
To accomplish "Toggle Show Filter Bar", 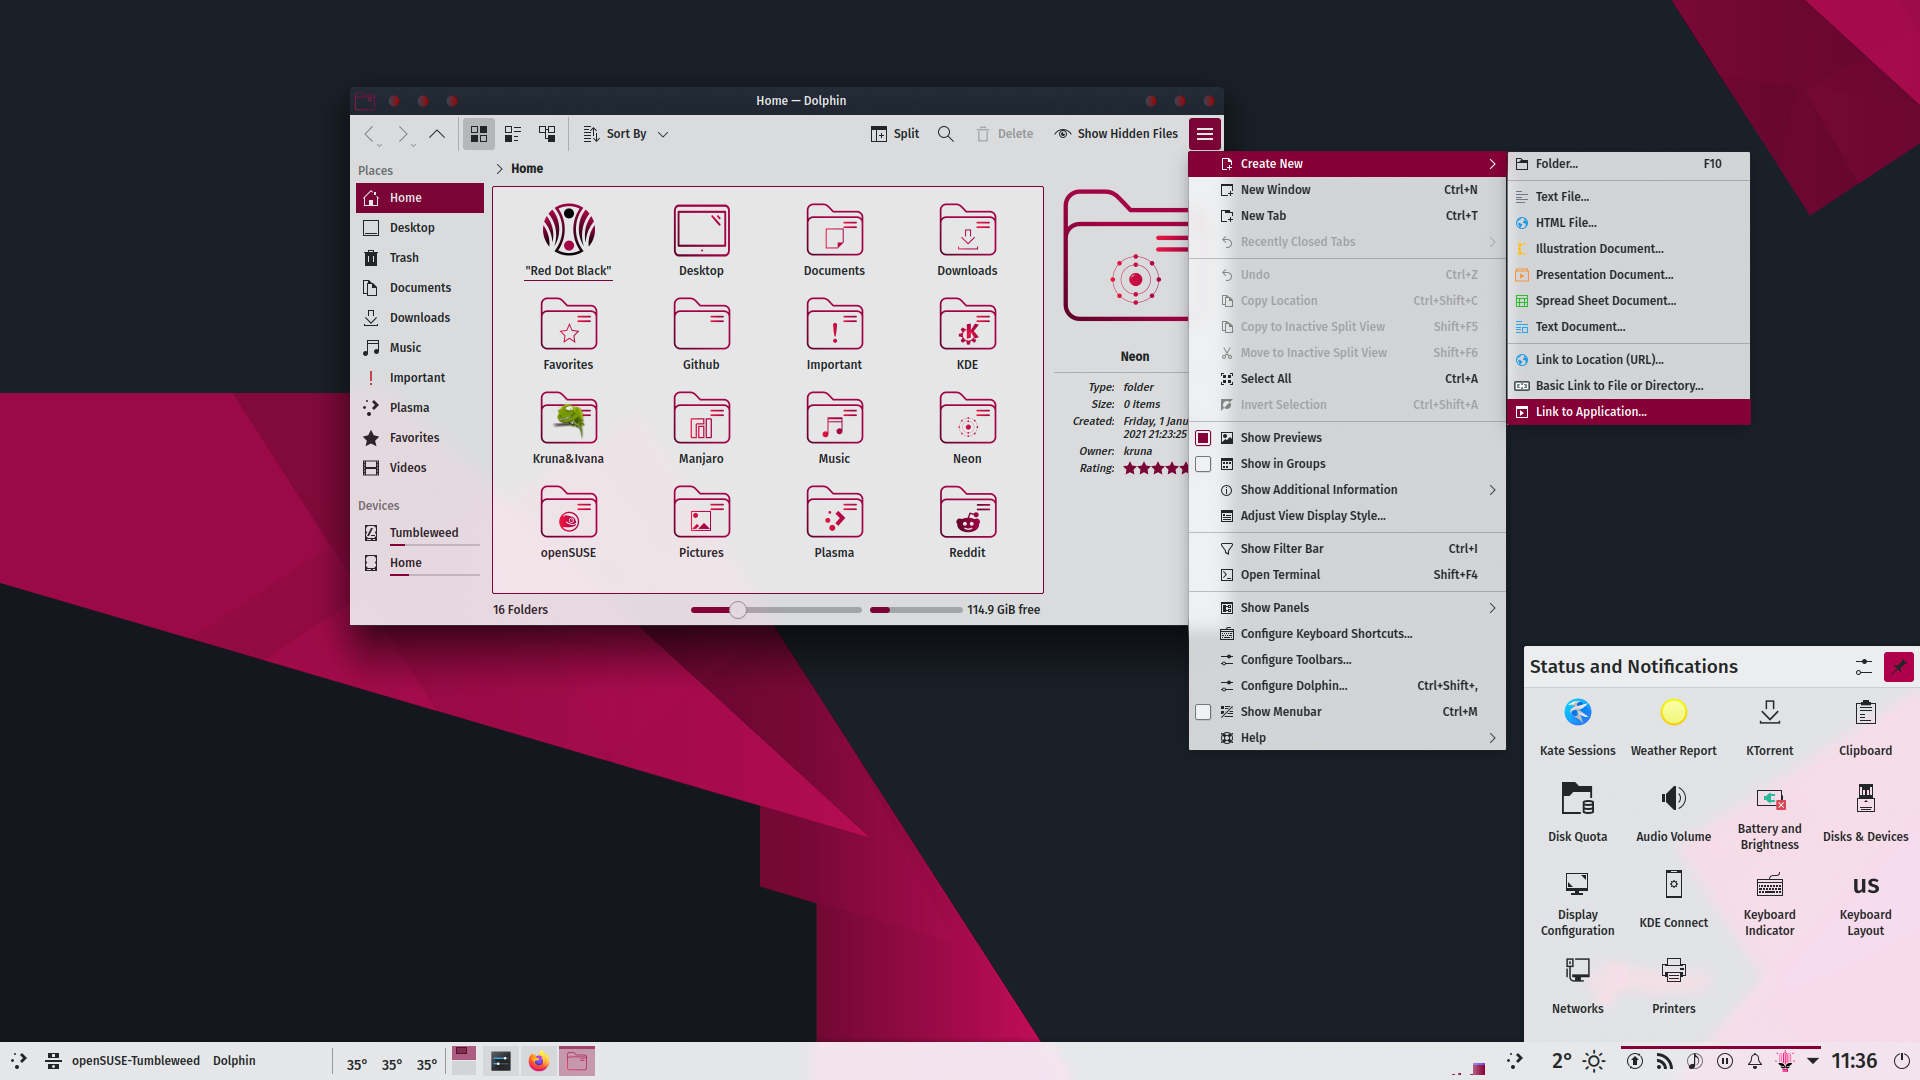I will click(x=1347, y=549).
